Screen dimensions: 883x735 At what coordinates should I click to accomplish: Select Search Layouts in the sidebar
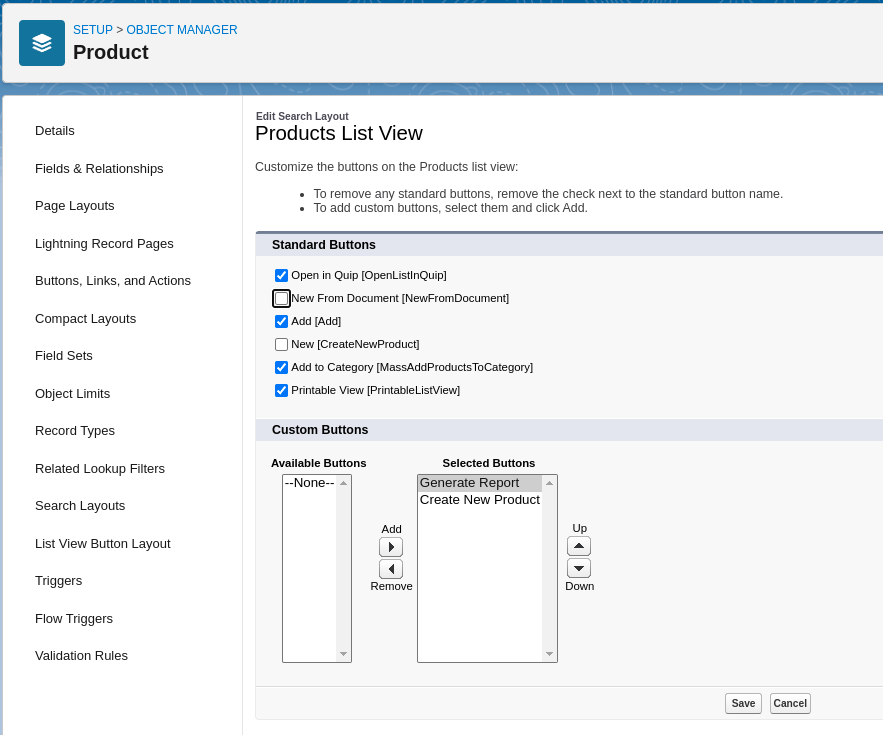pyautogui.click(x=80, y=505)
